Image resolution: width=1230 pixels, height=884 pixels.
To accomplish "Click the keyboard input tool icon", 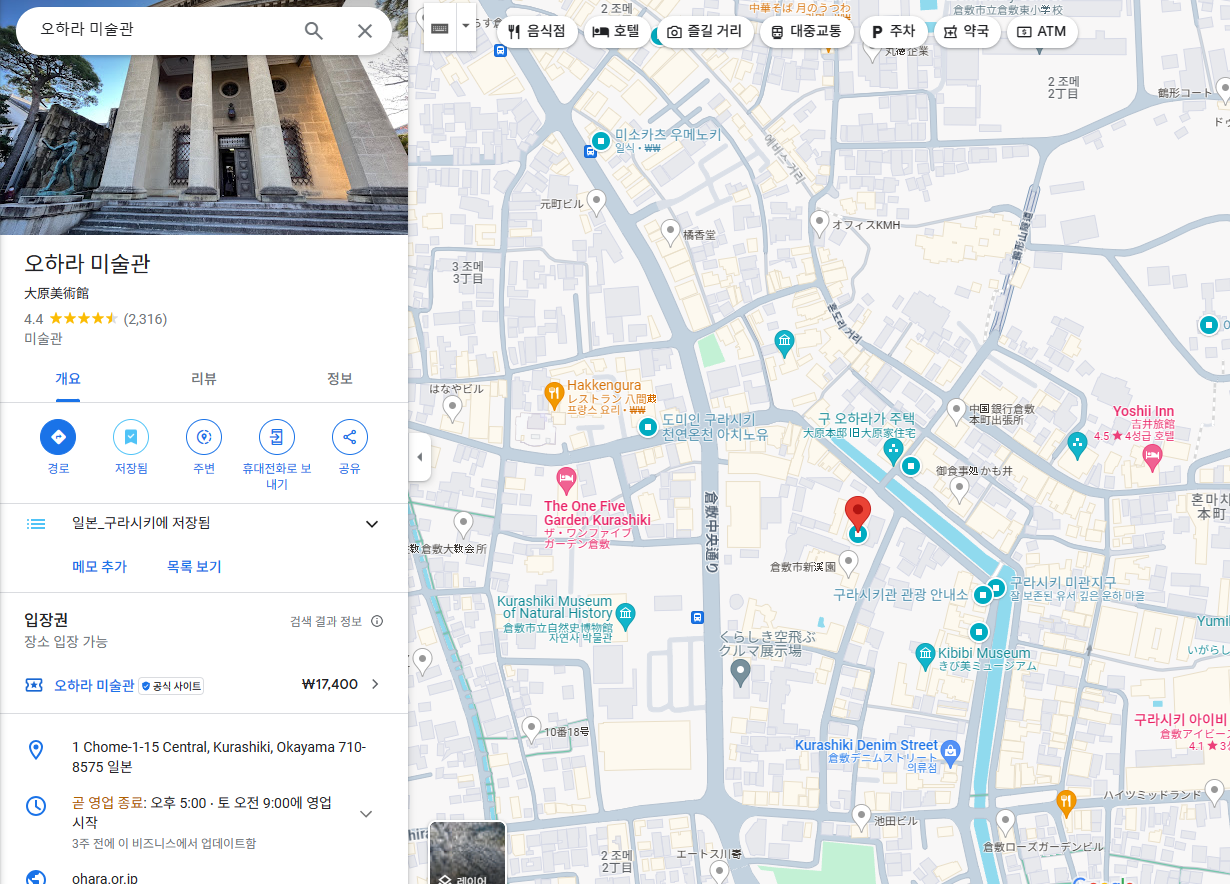I will 440,28.
